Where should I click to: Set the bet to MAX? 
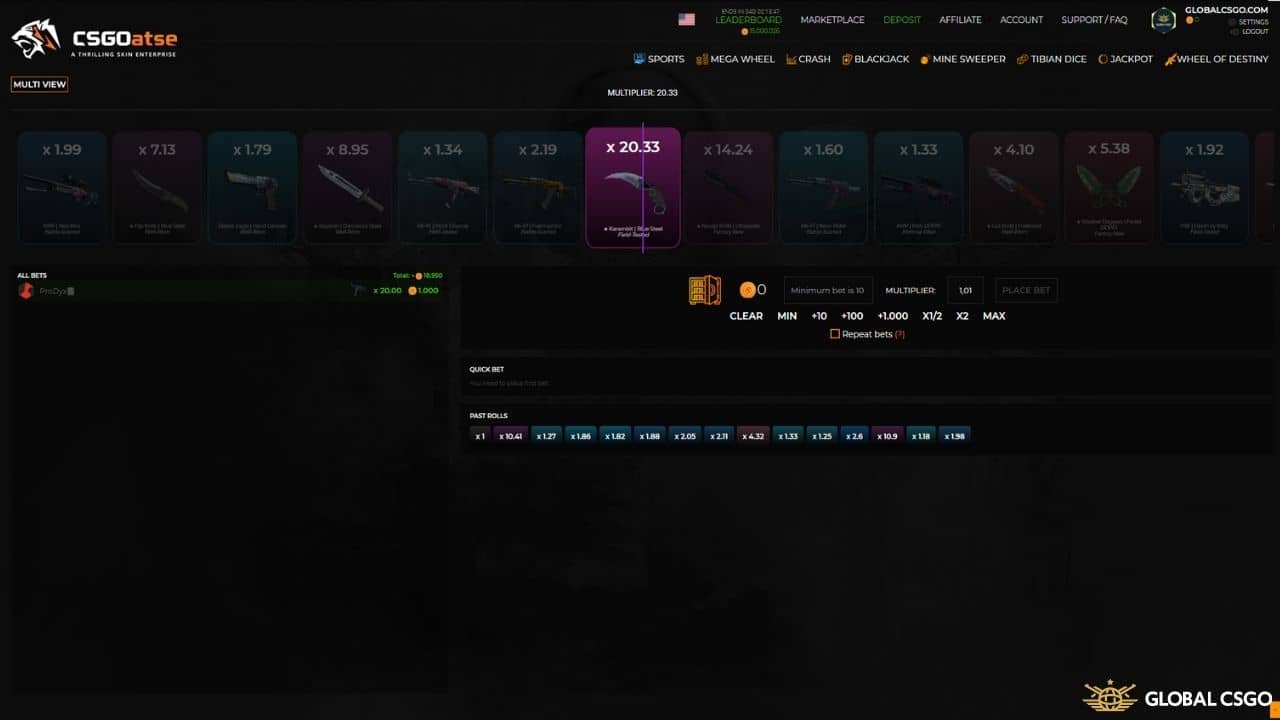(x=994, y=316)
